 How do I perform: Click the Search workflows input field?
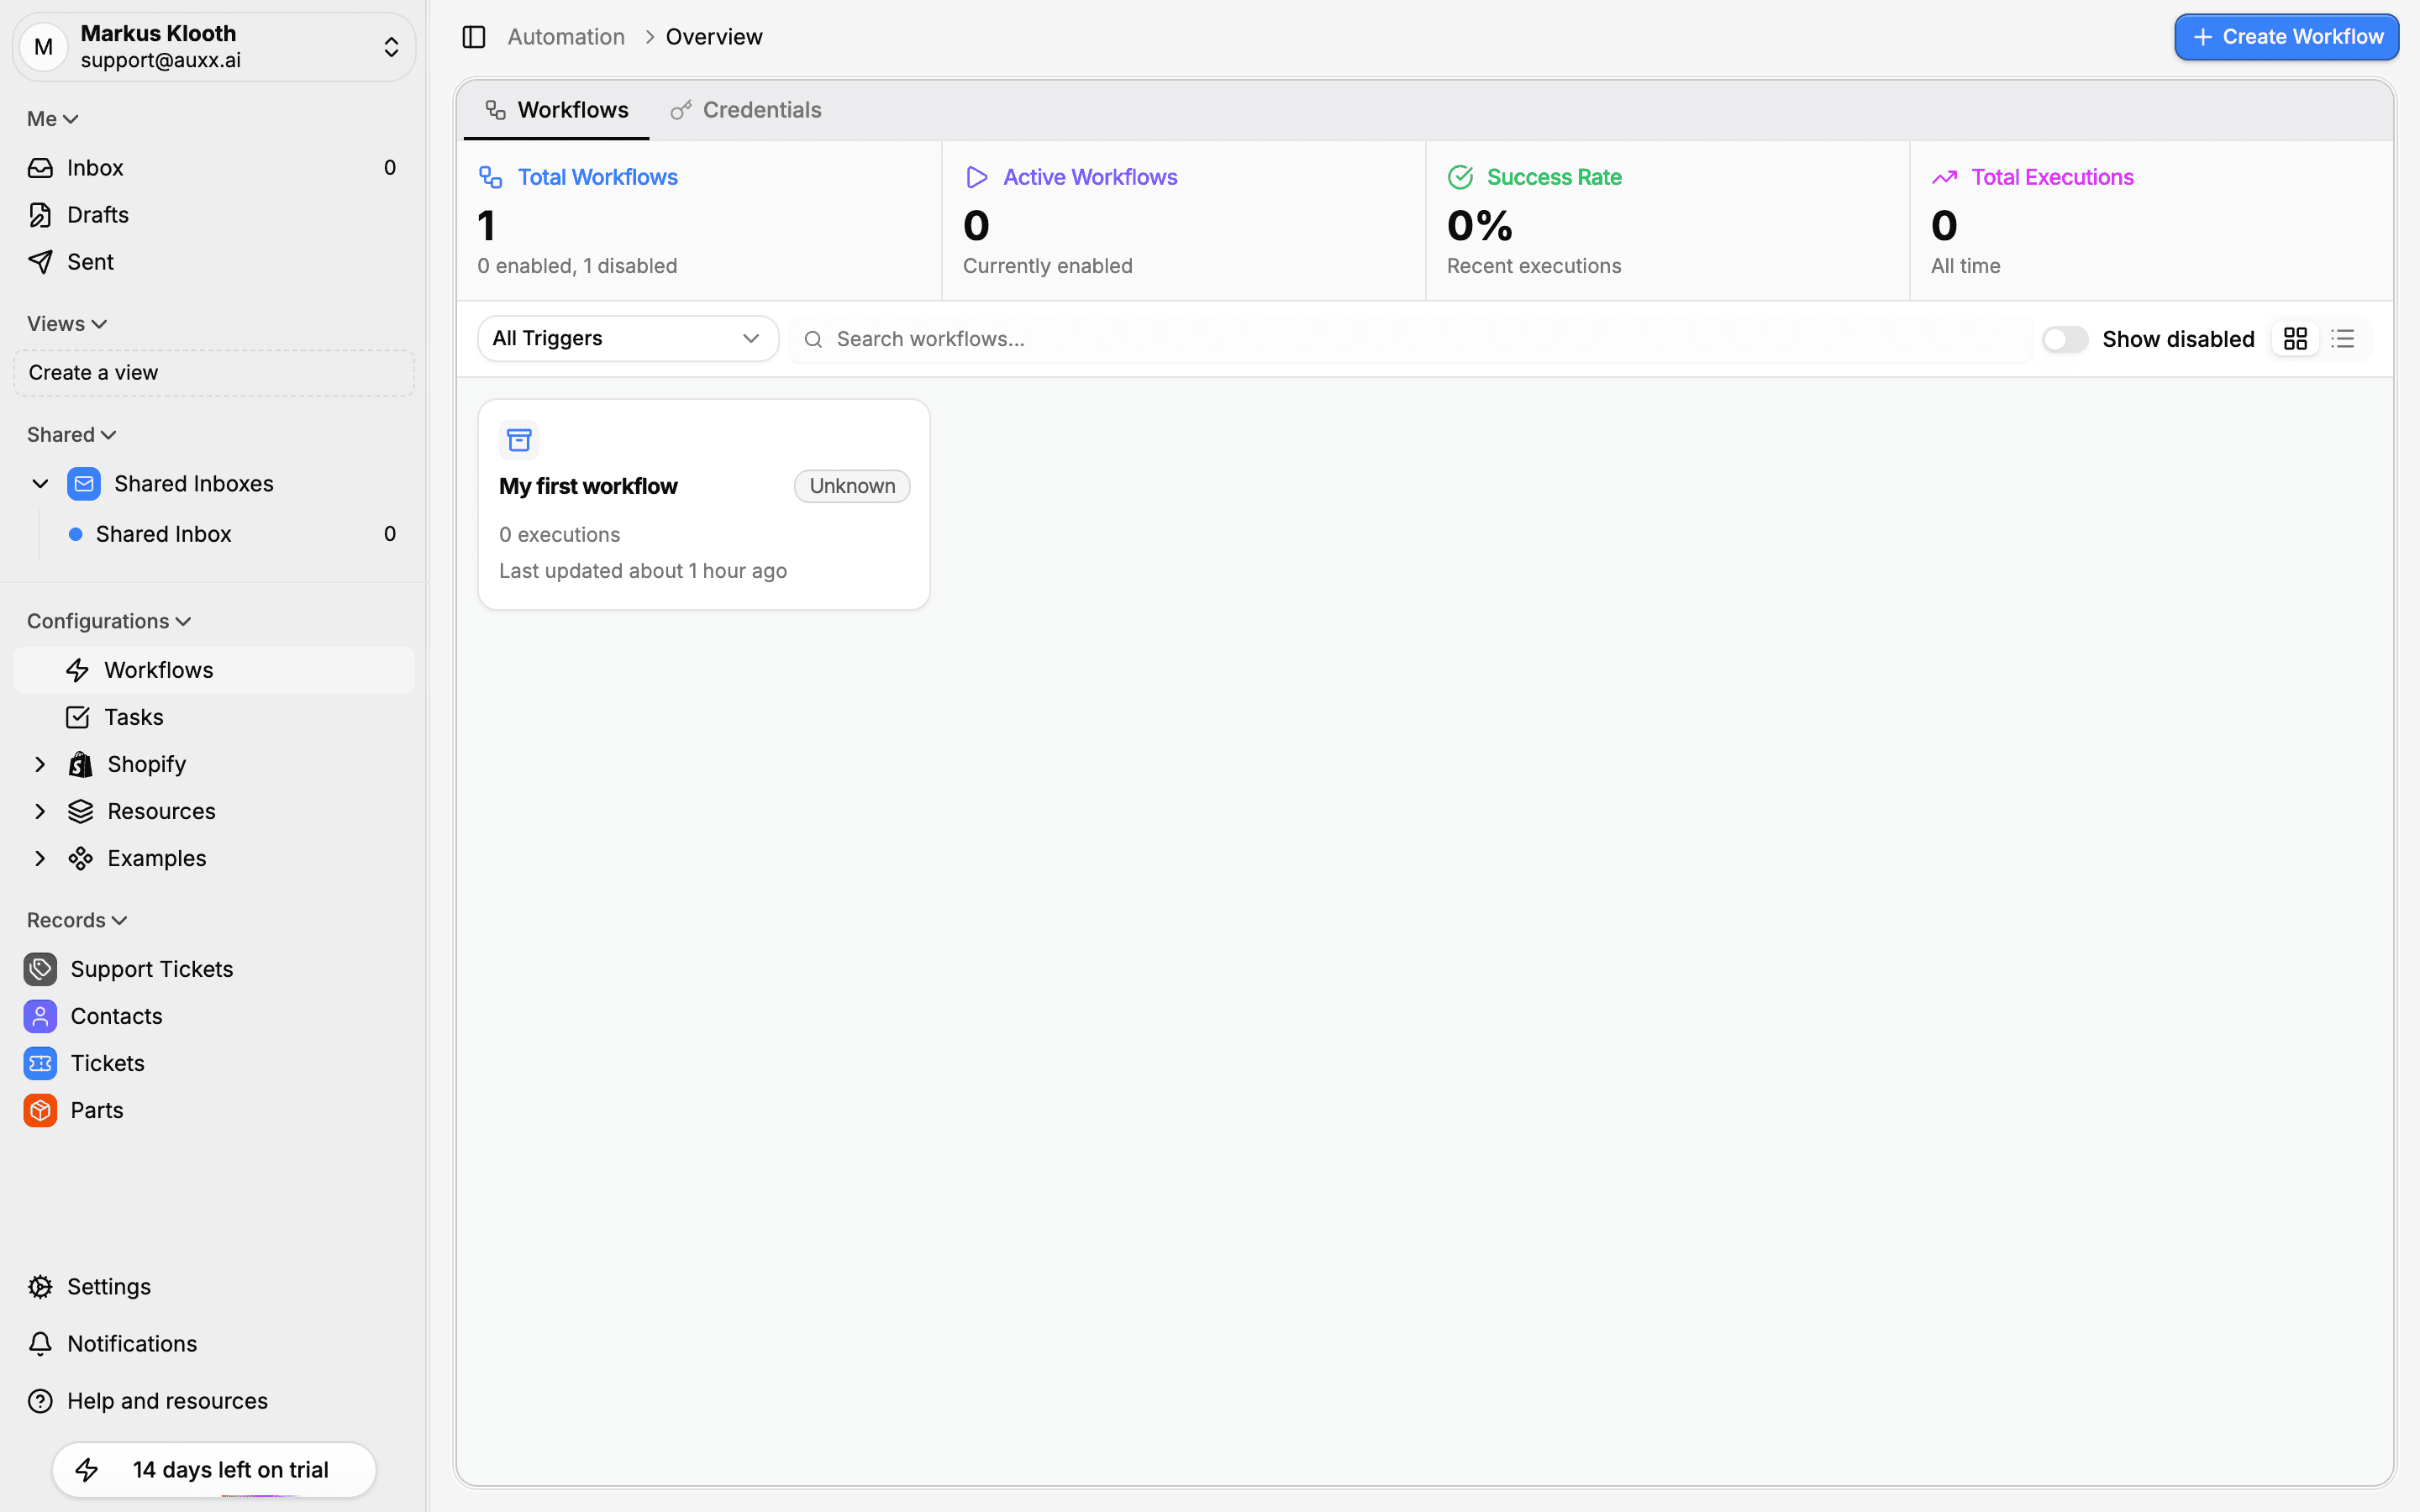1410,339
